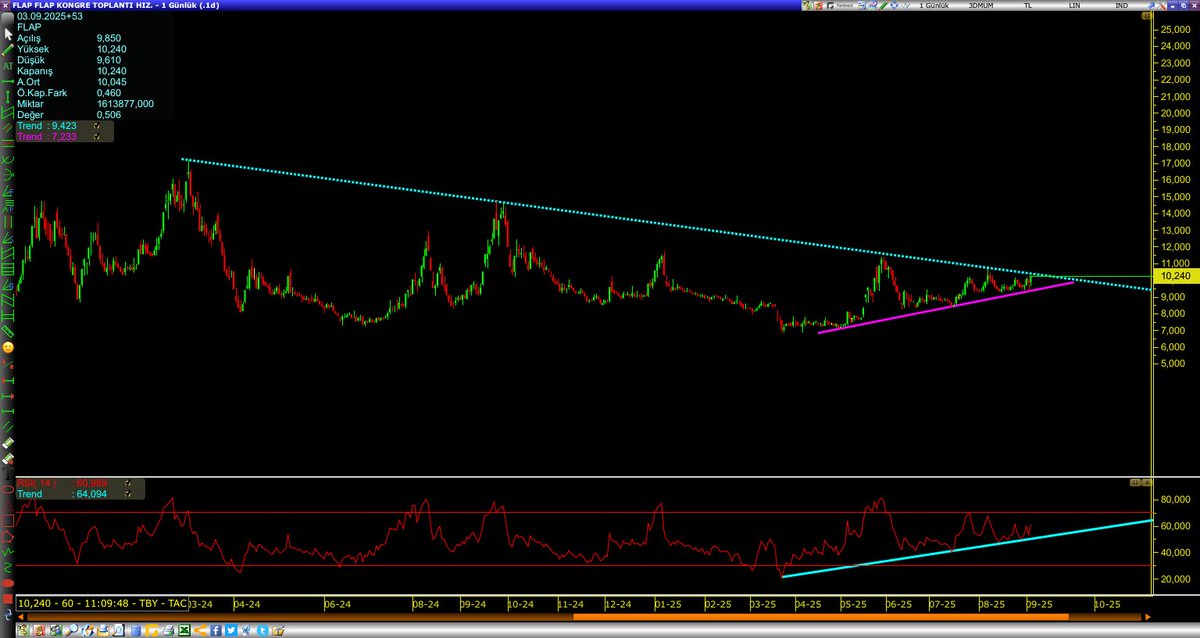Screen dimensions: 1200x638
Task: Click the left scroll arrow of time scrollbar
Action: 21,616
